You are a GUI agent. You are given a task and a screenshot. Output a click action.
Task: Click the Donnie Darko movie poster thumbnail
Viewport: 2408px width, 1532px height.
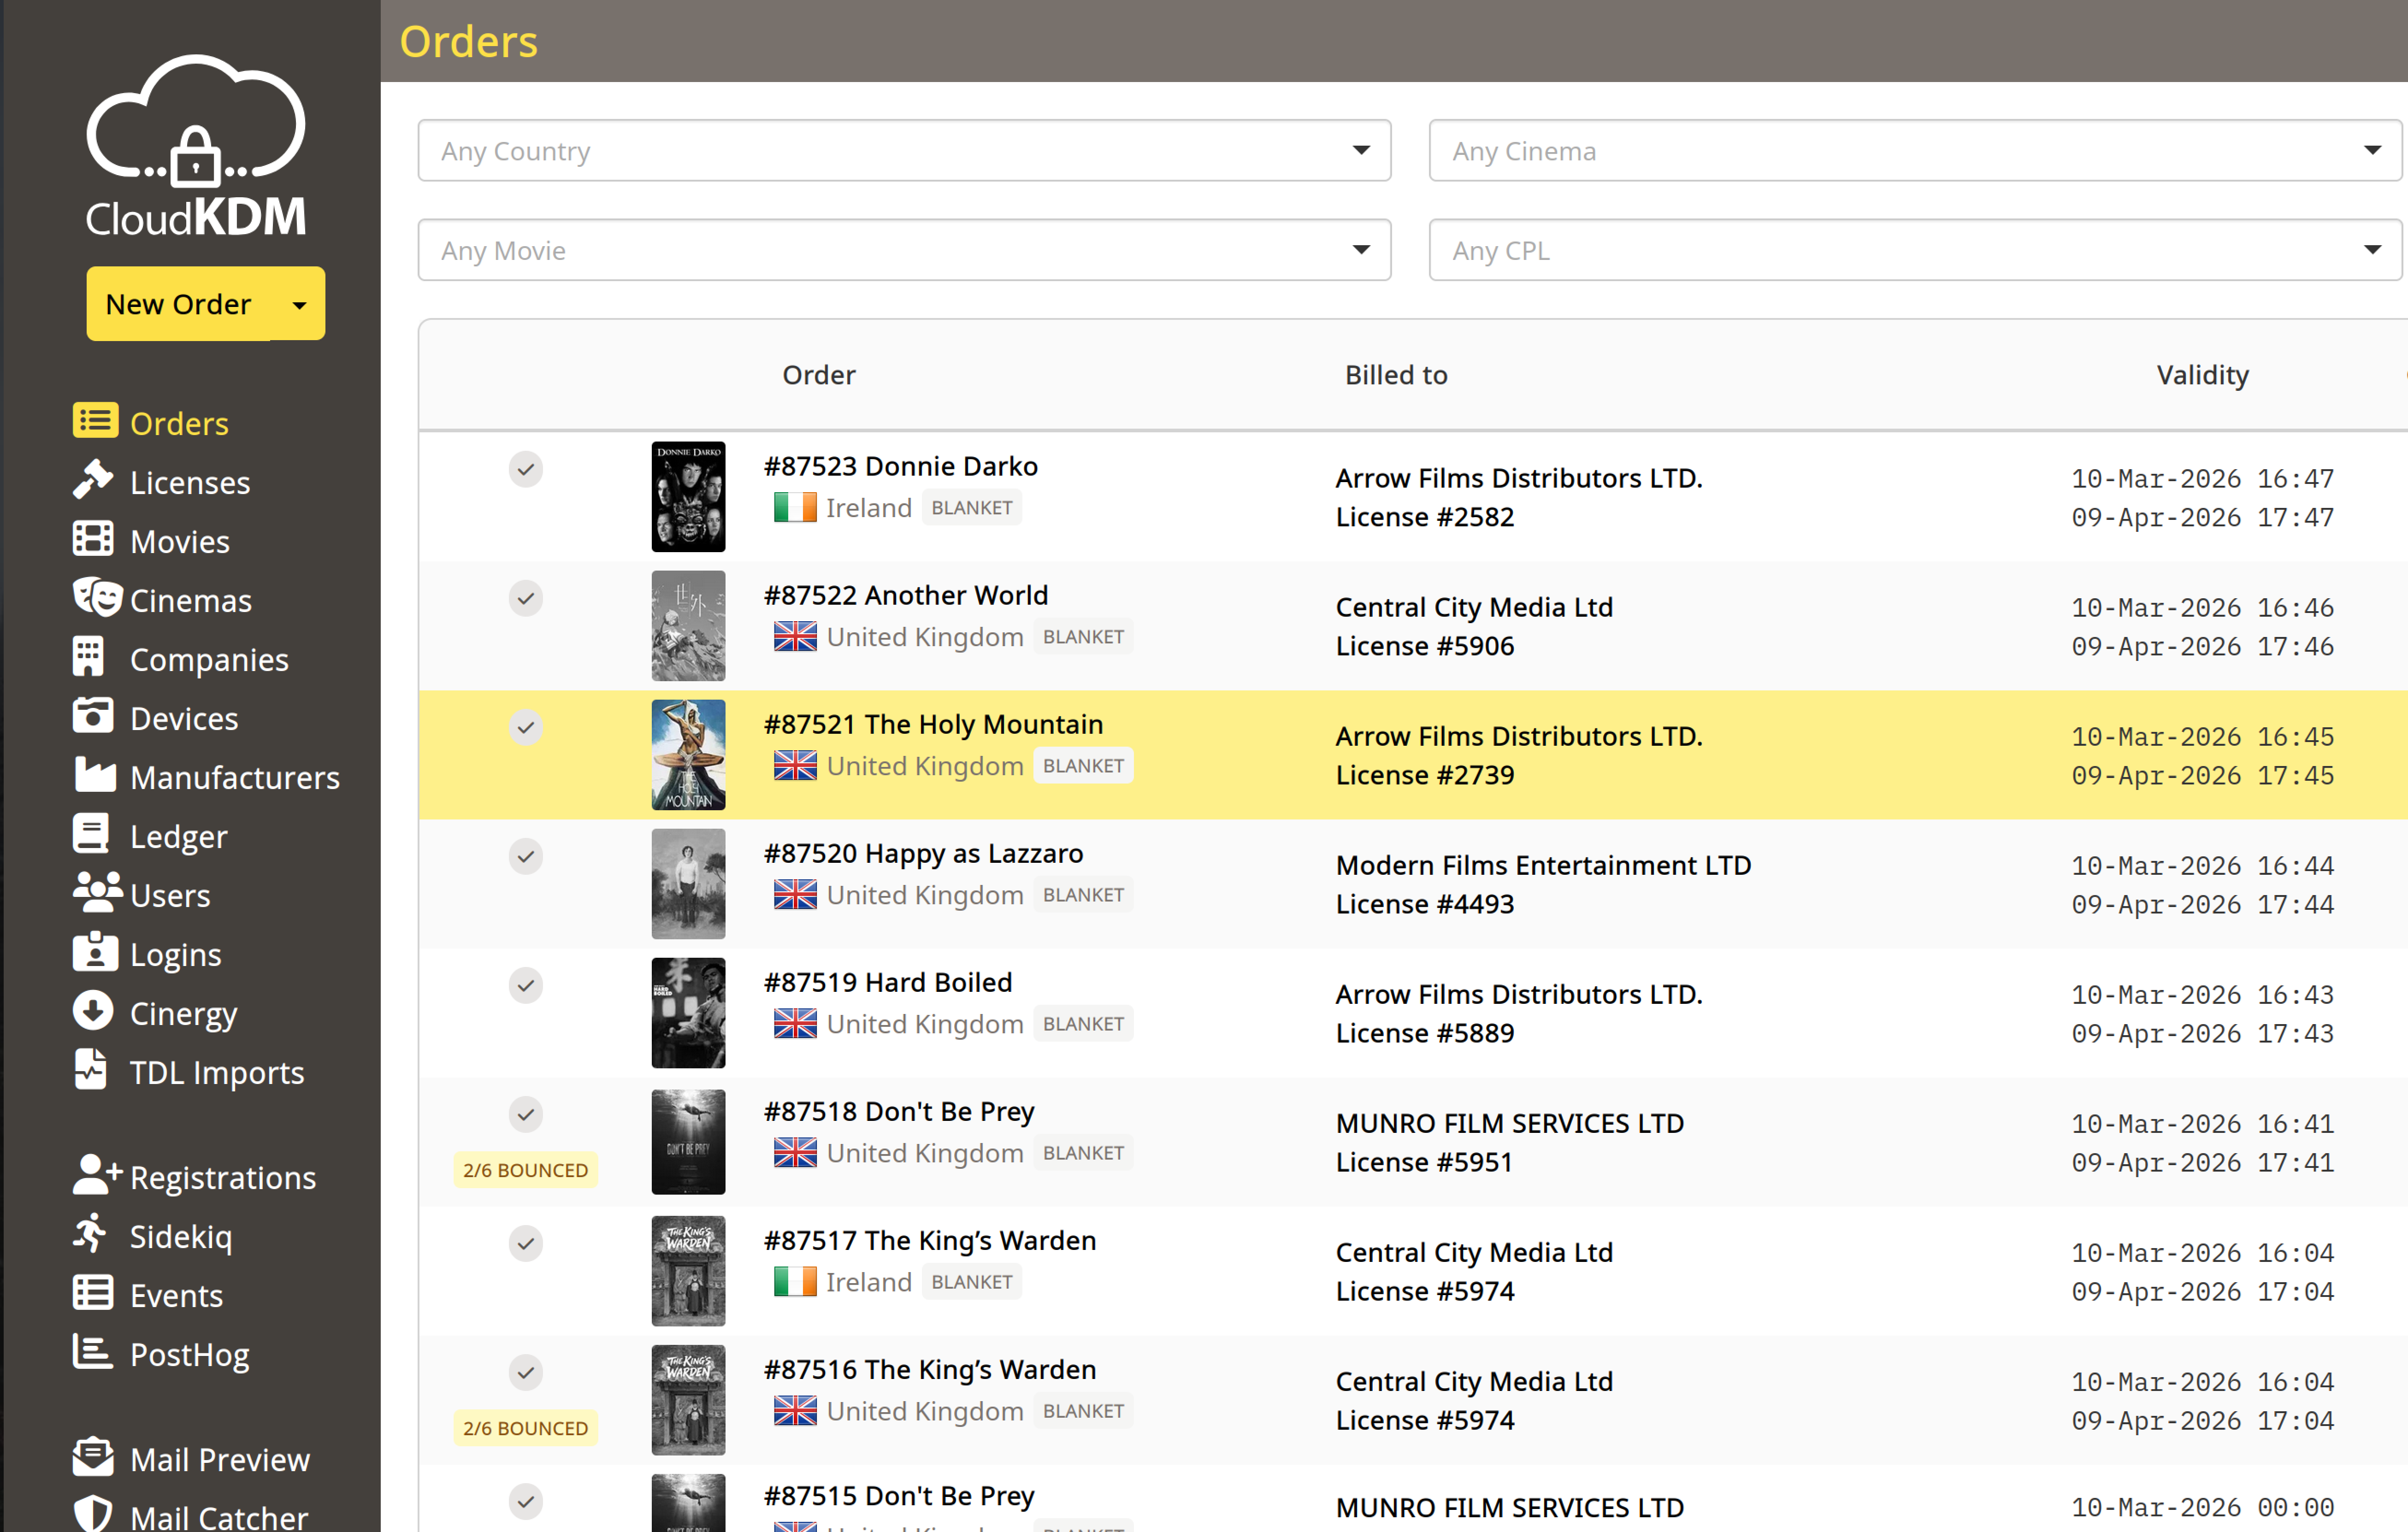pos(688,496)
